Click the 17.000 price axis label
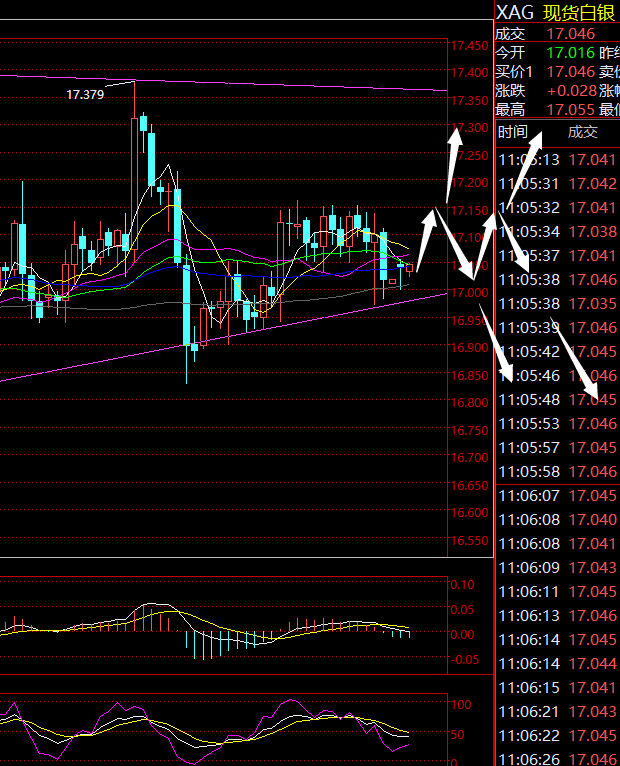The height and width of the screenshot is (766, 620). (469, 293)
